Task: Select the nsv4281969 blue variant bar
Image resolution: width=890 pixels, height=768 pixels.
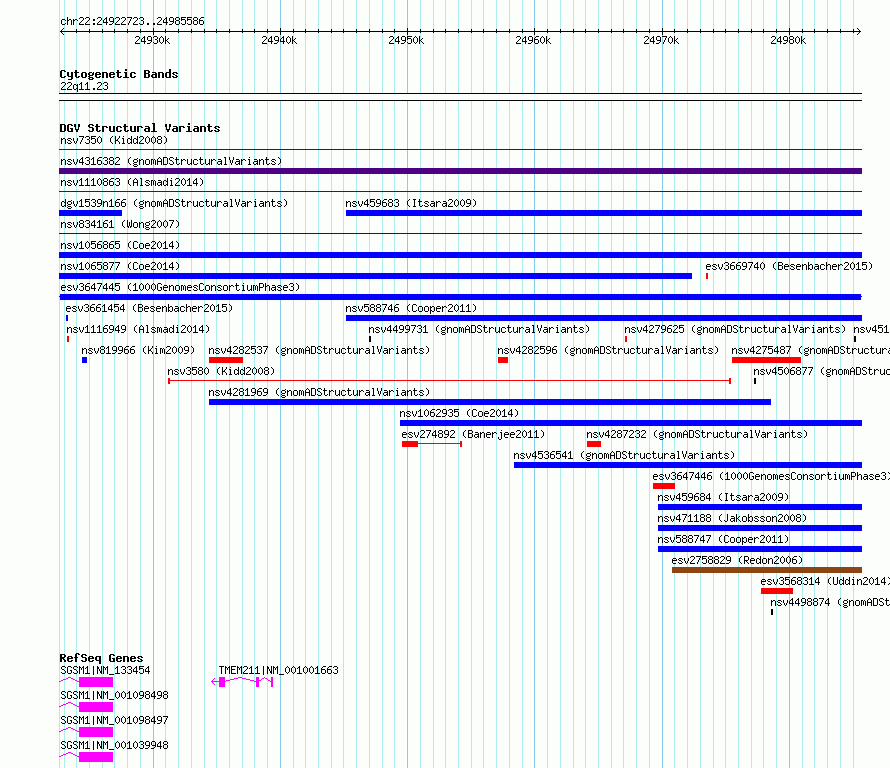Action: click(490, 402)
